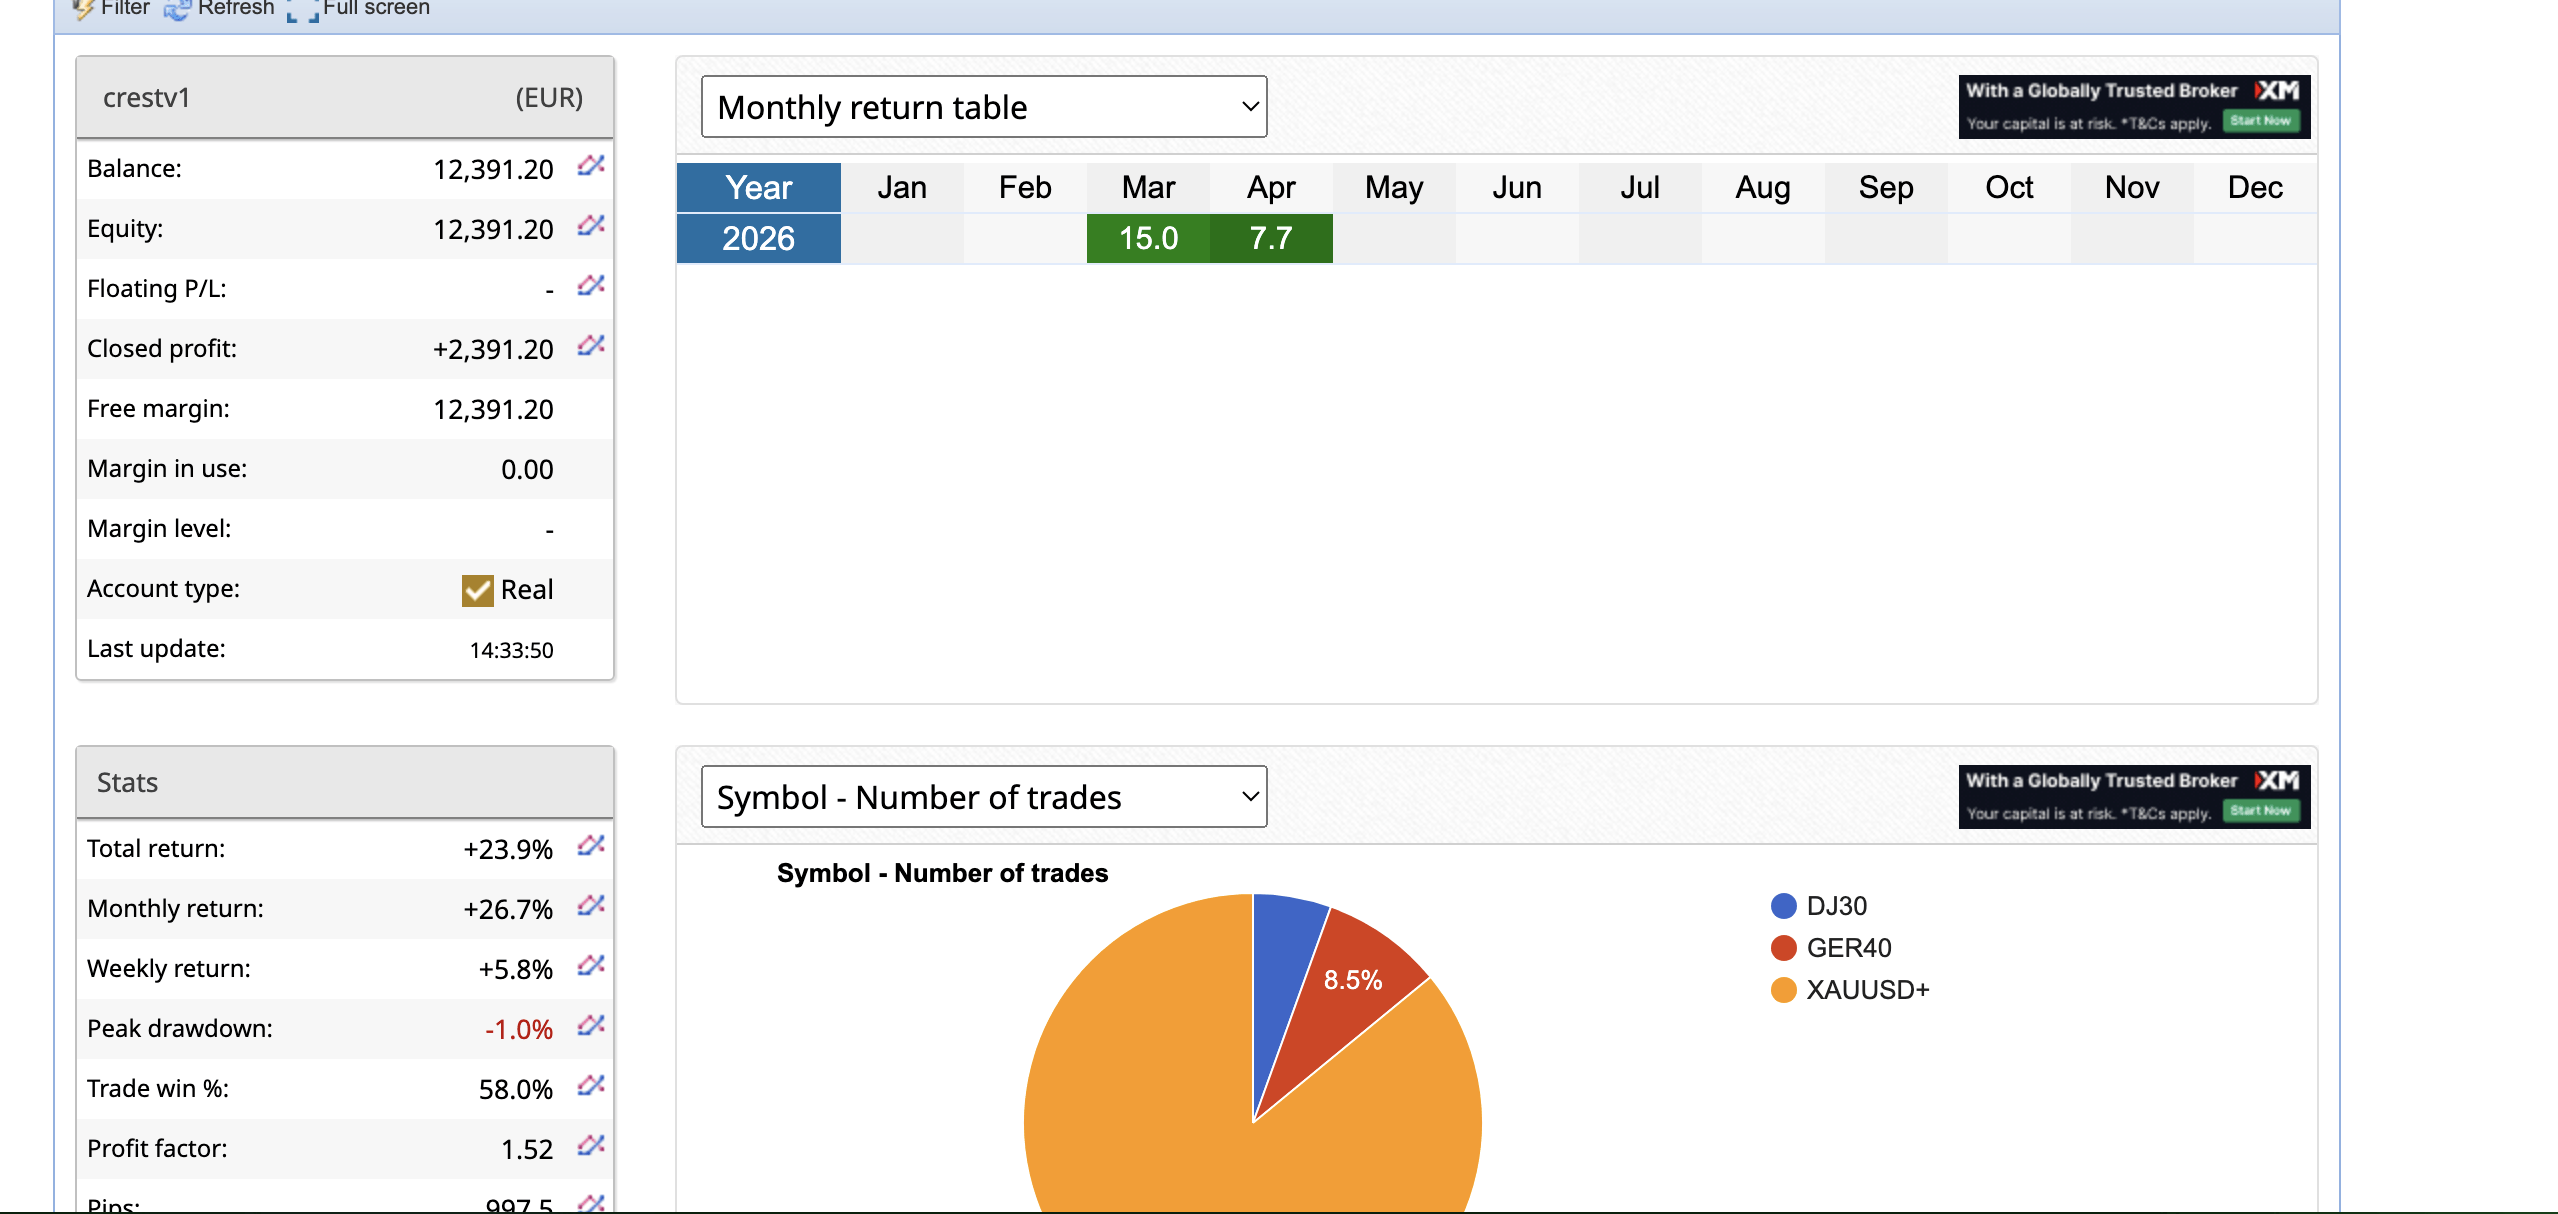Screen dimensions: 2558x1214
Task: Click Start Now in top XM banner
Action: point(2261,121)
